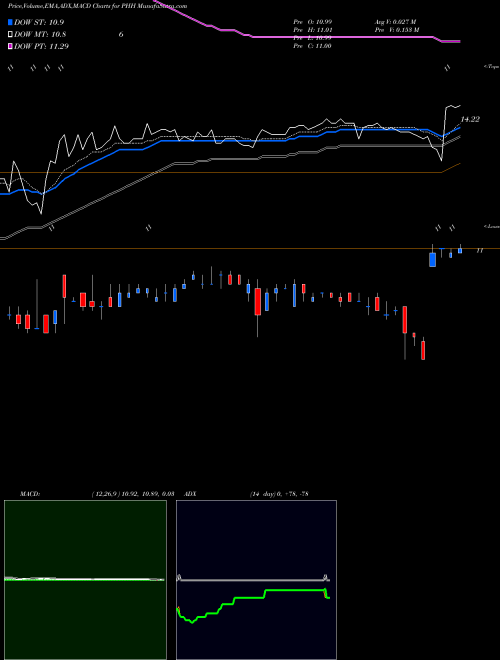Screen dimensions: 500x660
Task: Open the ADX indicator chart panel
Action: click(x=256, y=580)
